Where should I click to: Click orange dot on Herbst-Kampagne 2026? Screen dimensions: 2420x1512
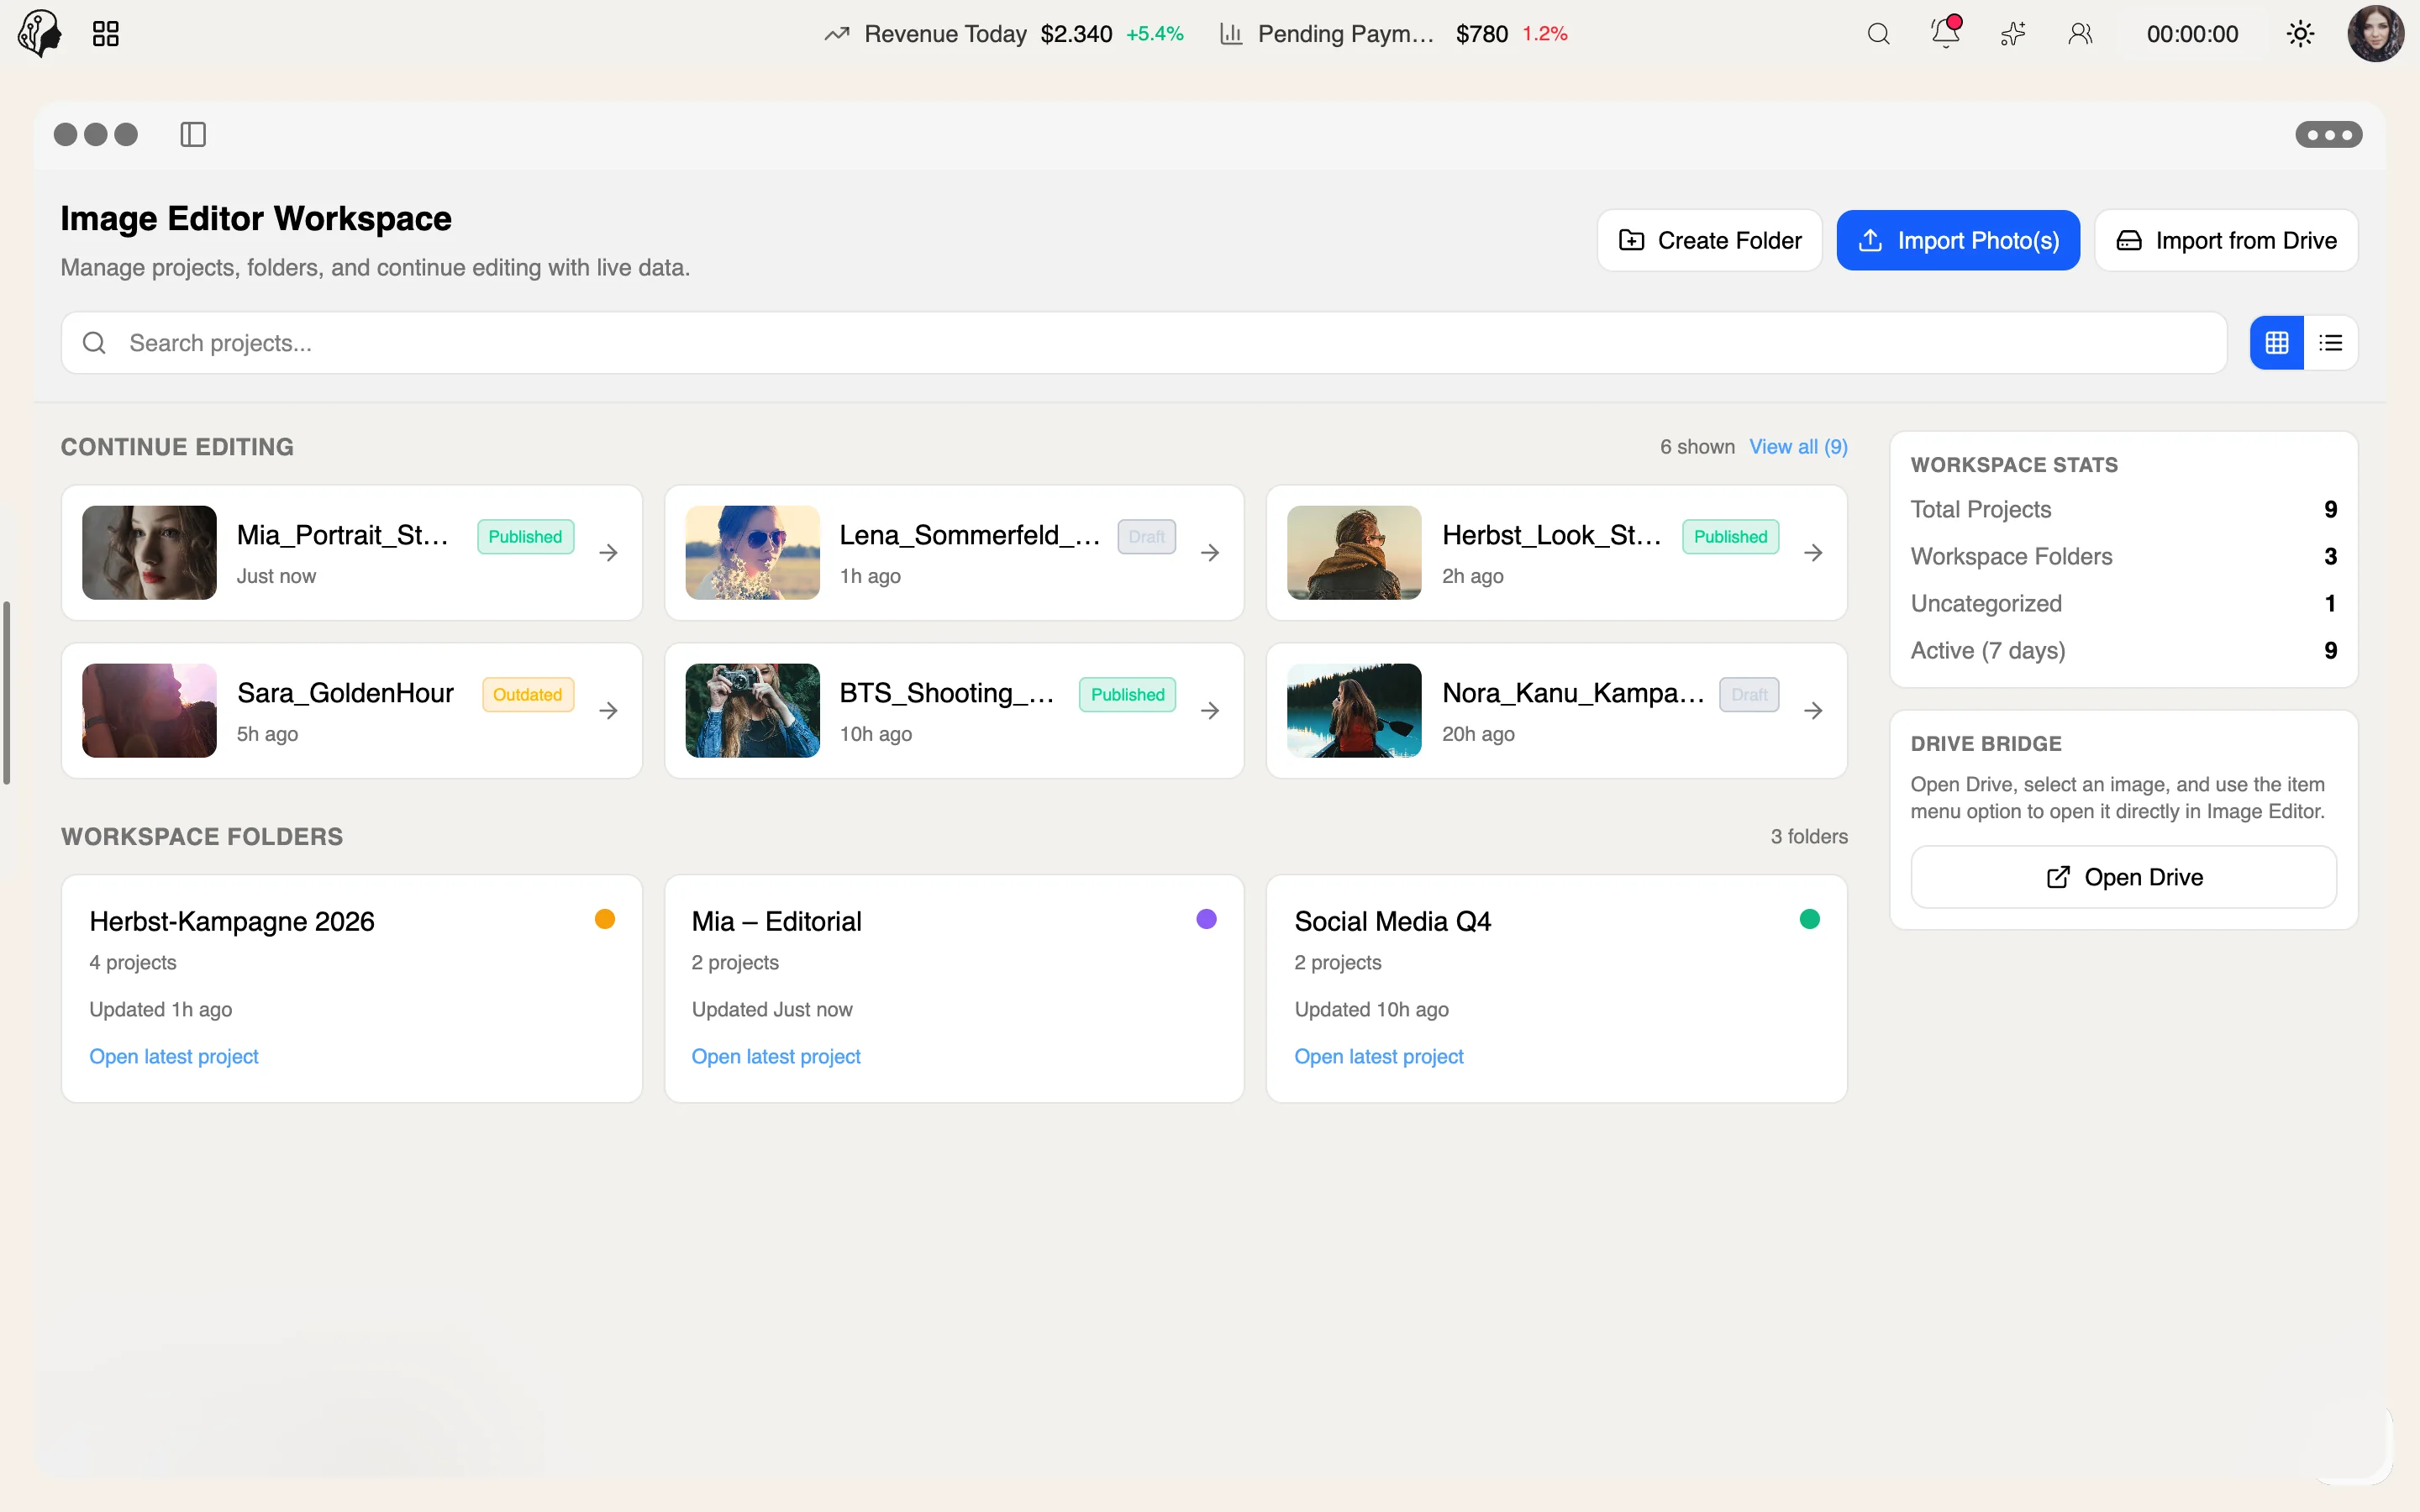tap(605, 919)
